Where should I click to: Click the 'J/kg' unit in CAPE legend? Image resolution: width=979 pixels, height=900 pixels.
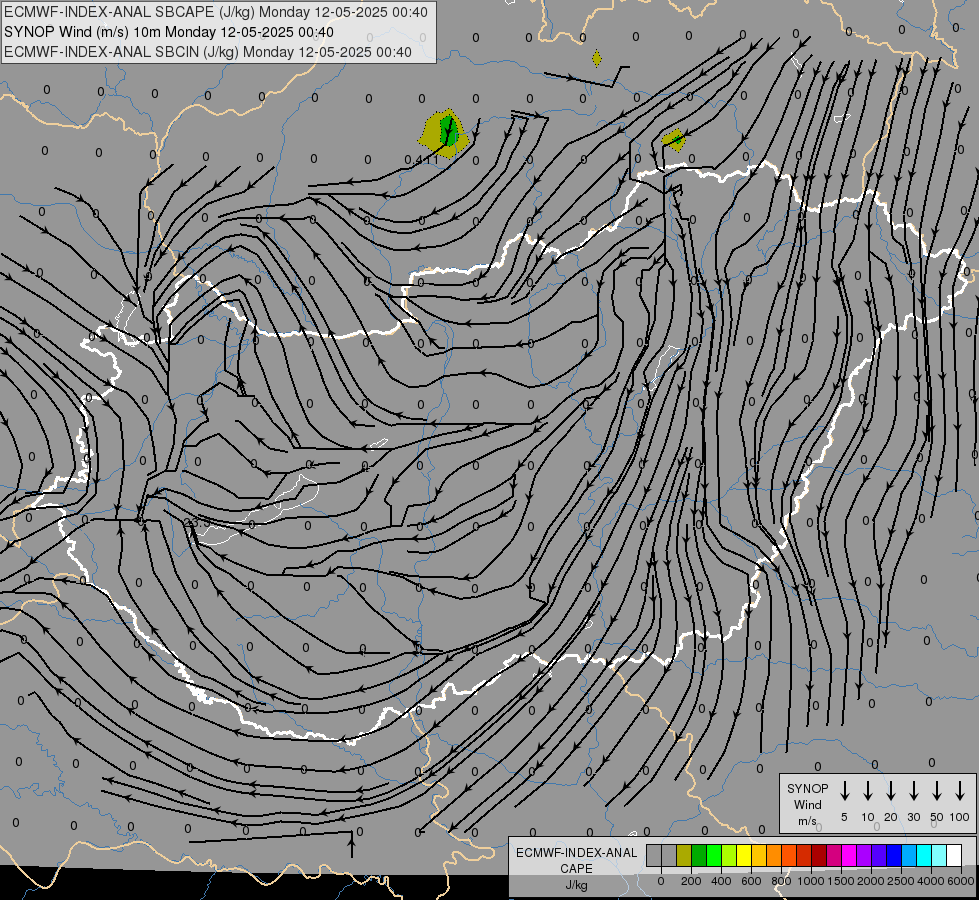coord(576,885)
